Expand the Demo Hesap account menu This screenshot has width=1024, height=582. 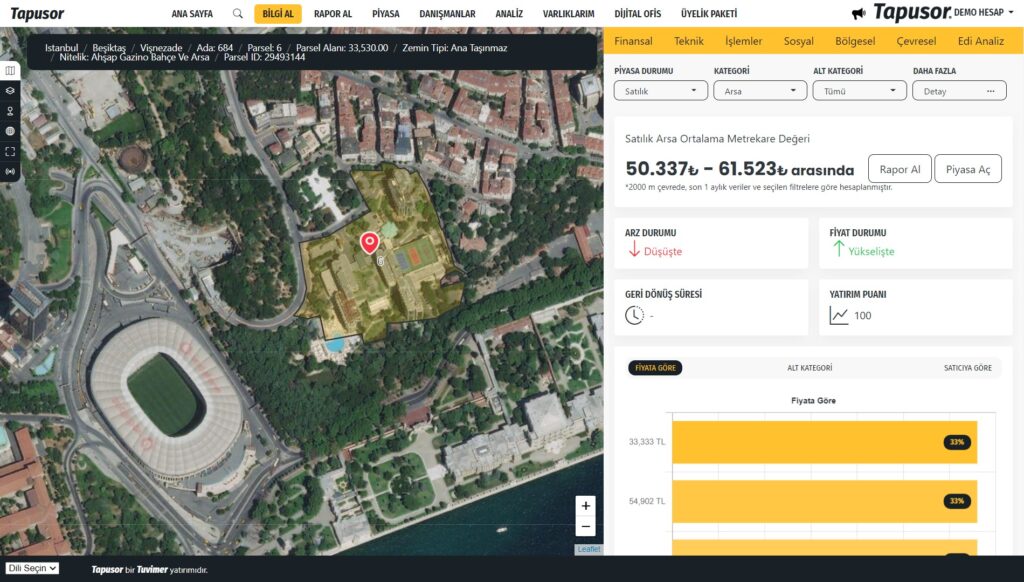click(984, 12)
